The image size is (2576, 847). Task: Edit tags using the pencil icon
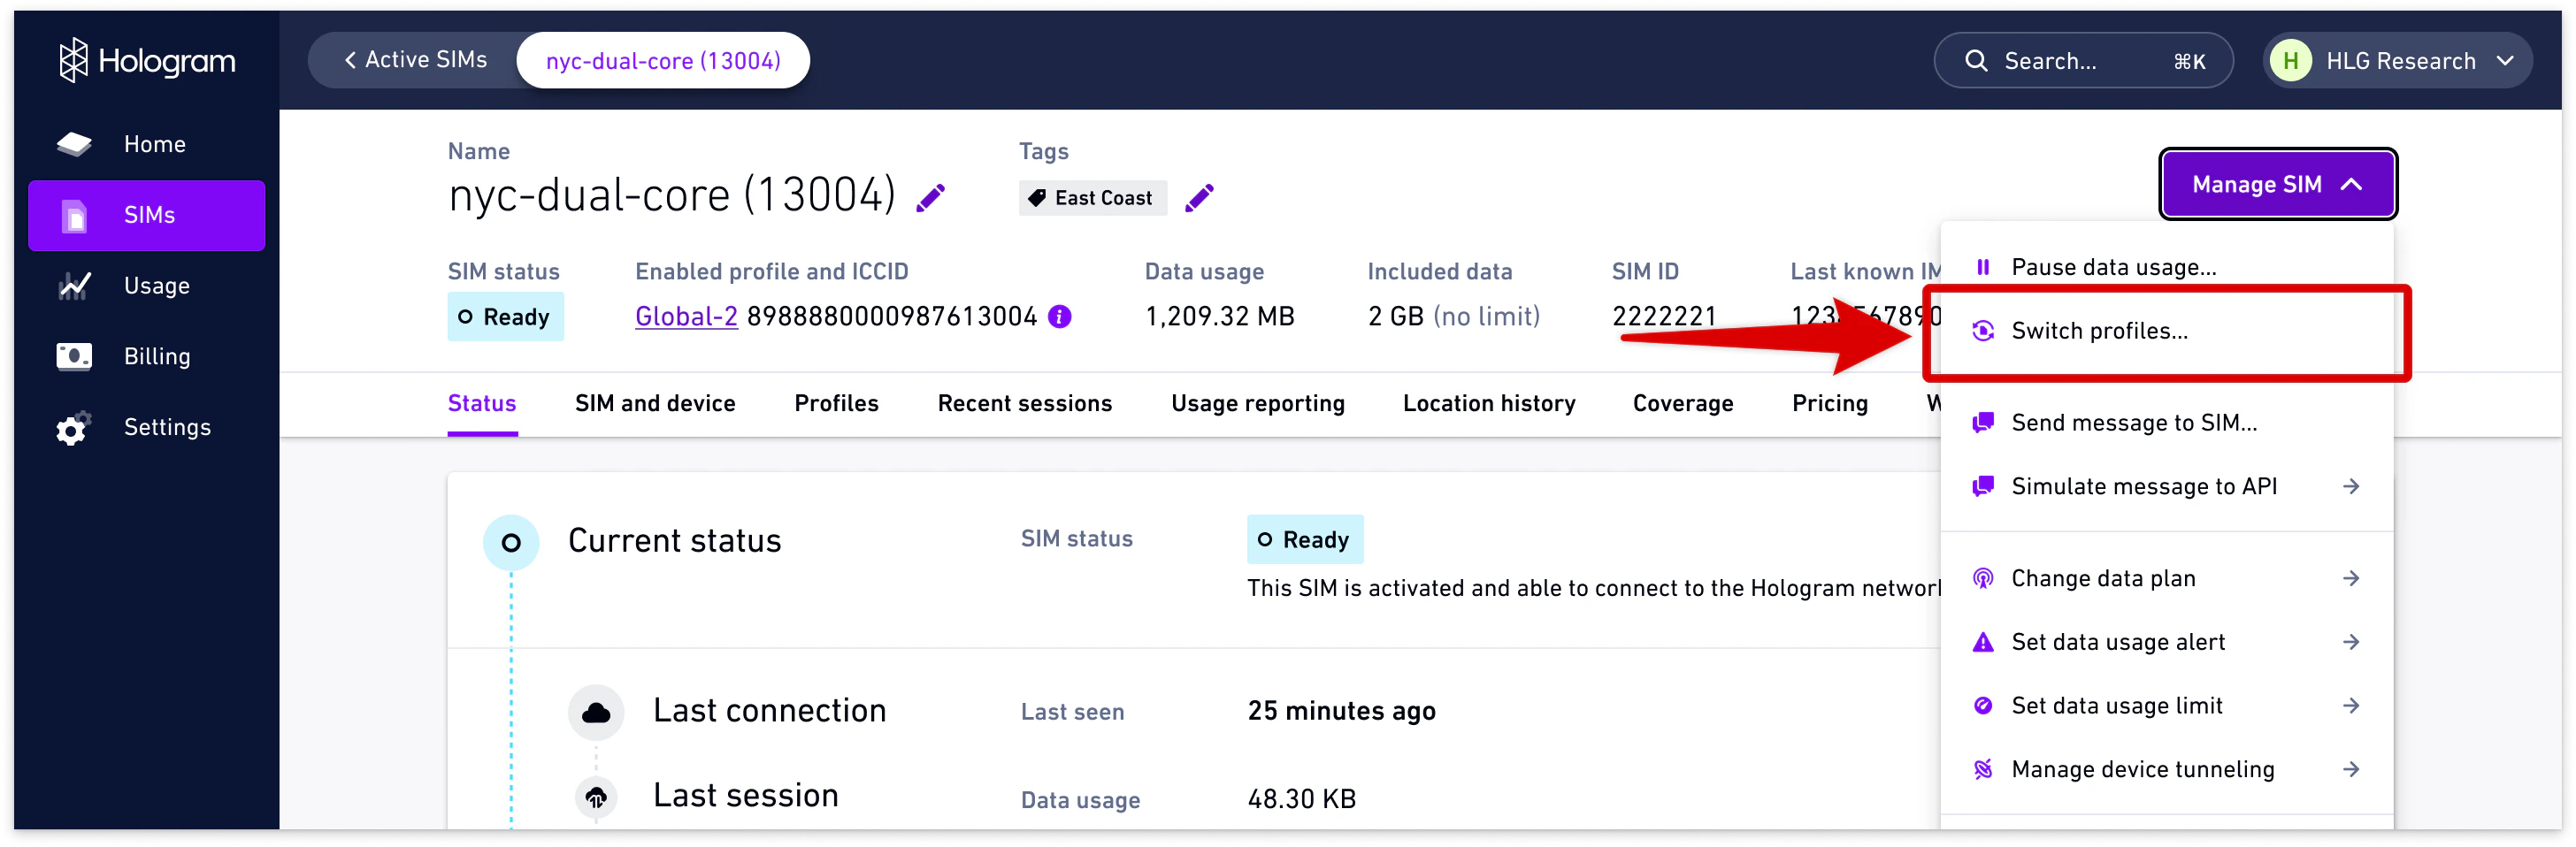[1199, 198]
